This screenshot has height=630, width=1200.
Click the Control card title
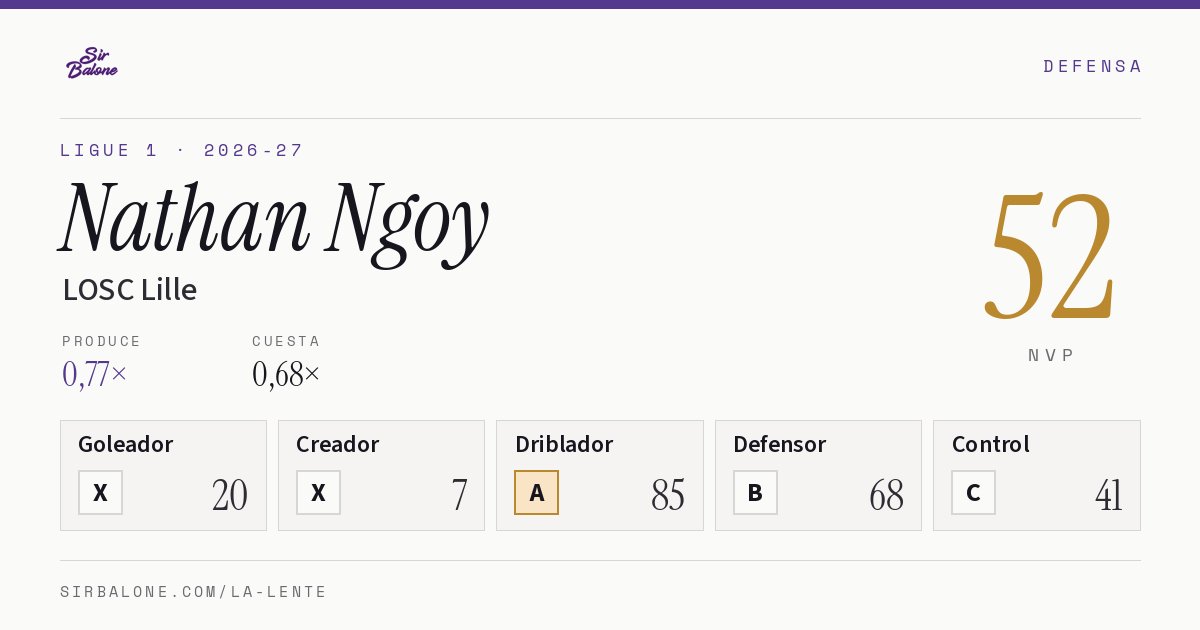pos(990,444)
